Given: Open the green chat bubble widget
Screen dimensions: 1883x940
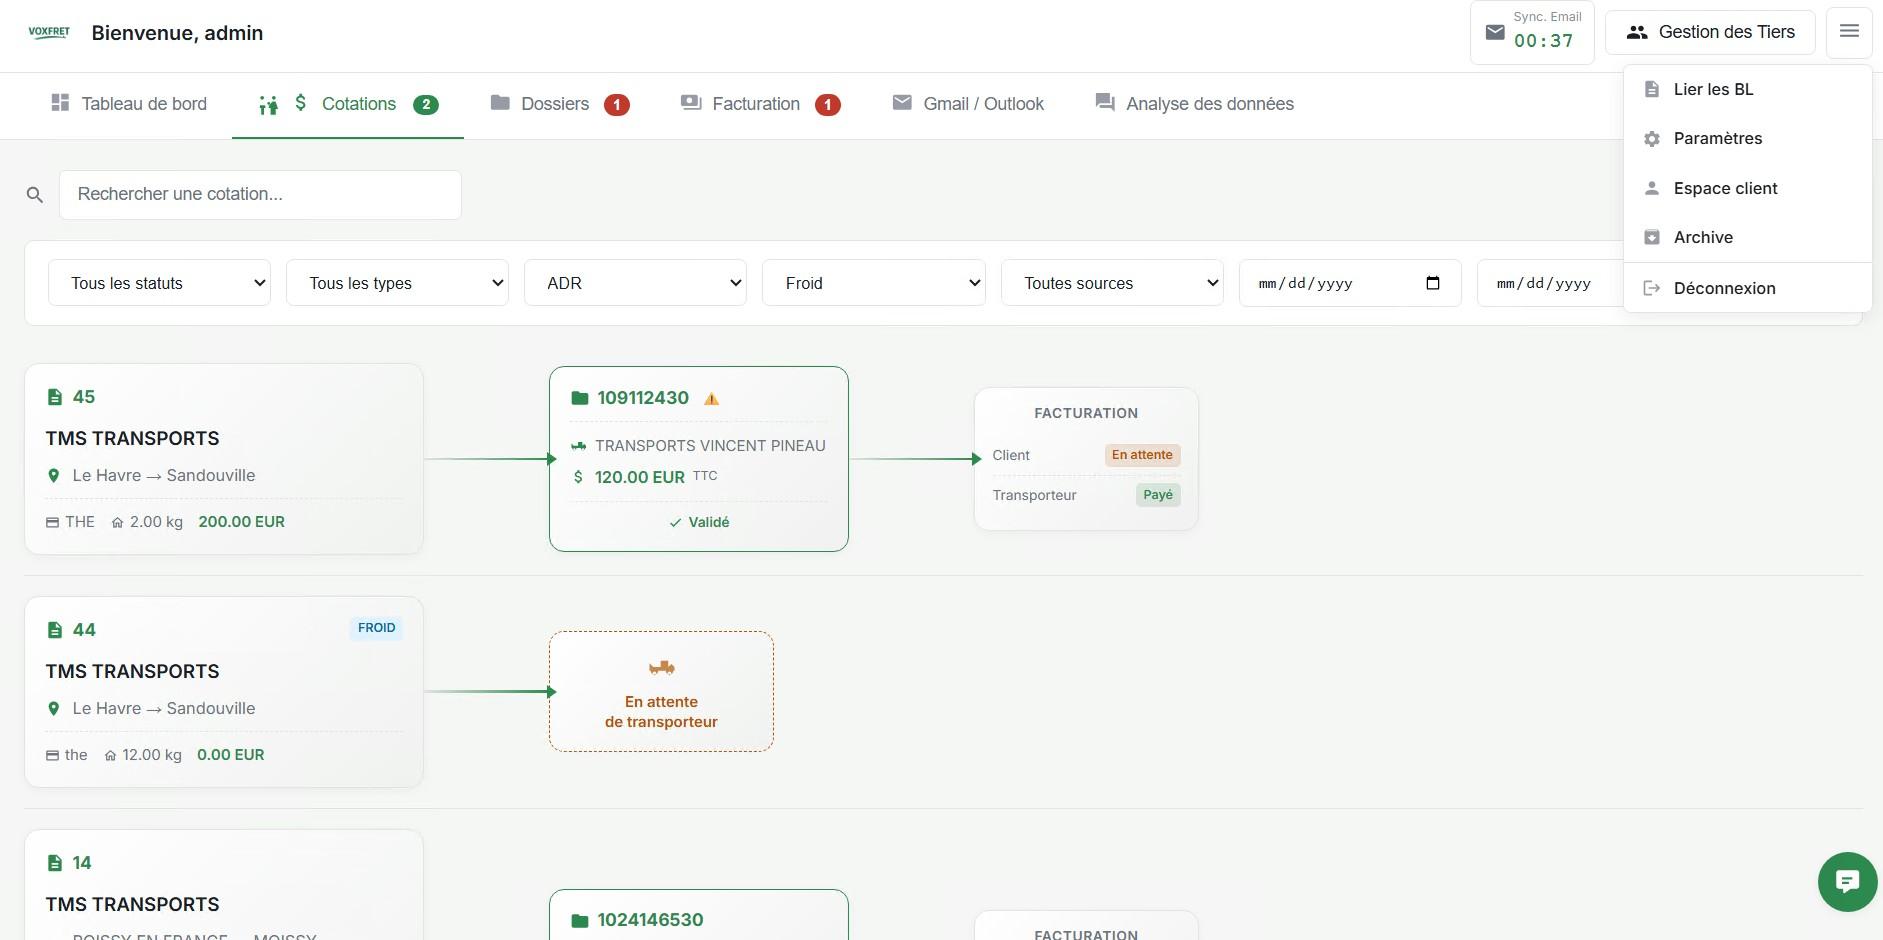Looking at the screenshot, I should (1847, 881).
